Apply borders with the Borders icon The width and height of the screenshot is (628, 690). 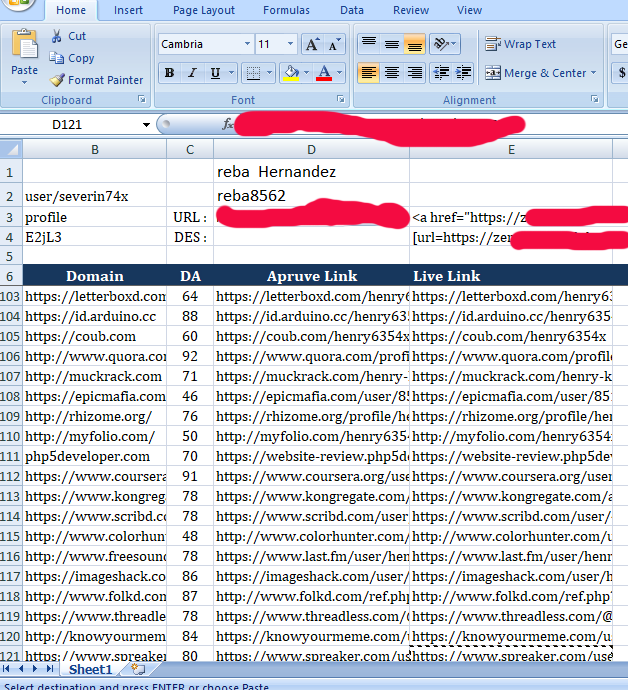point(253,73)
